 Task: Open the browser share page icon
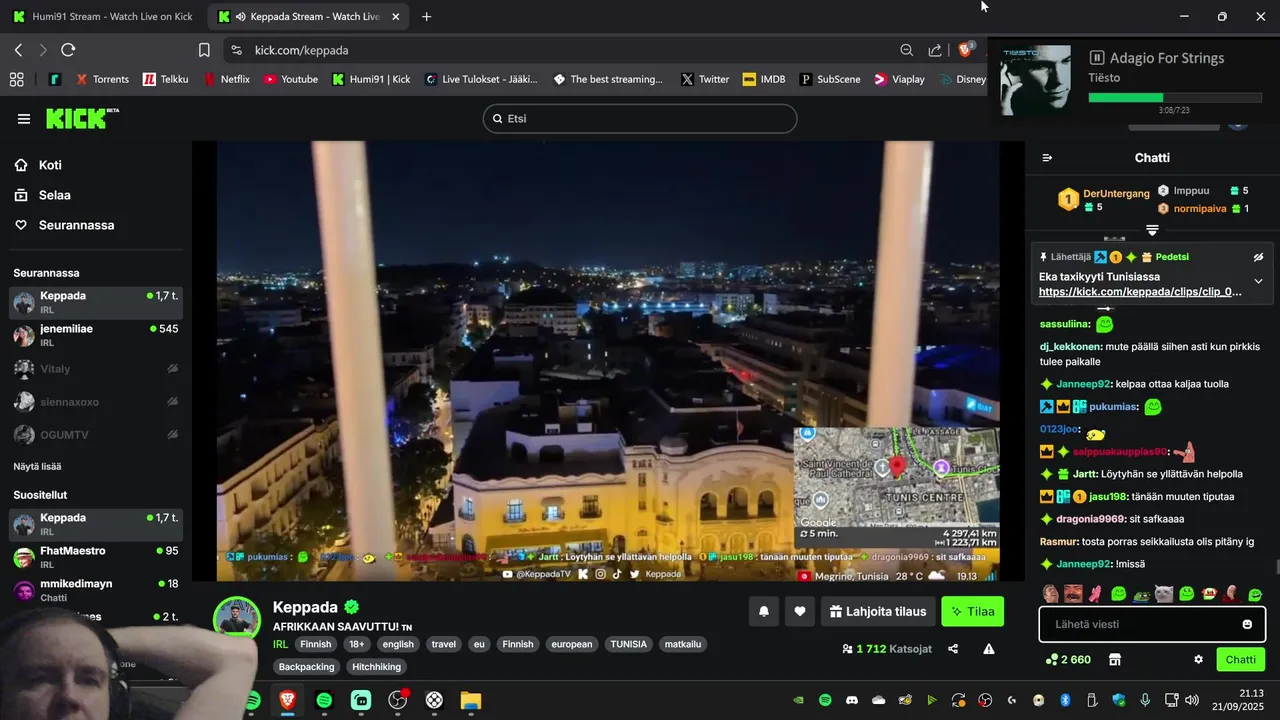[x=935, y=50]
